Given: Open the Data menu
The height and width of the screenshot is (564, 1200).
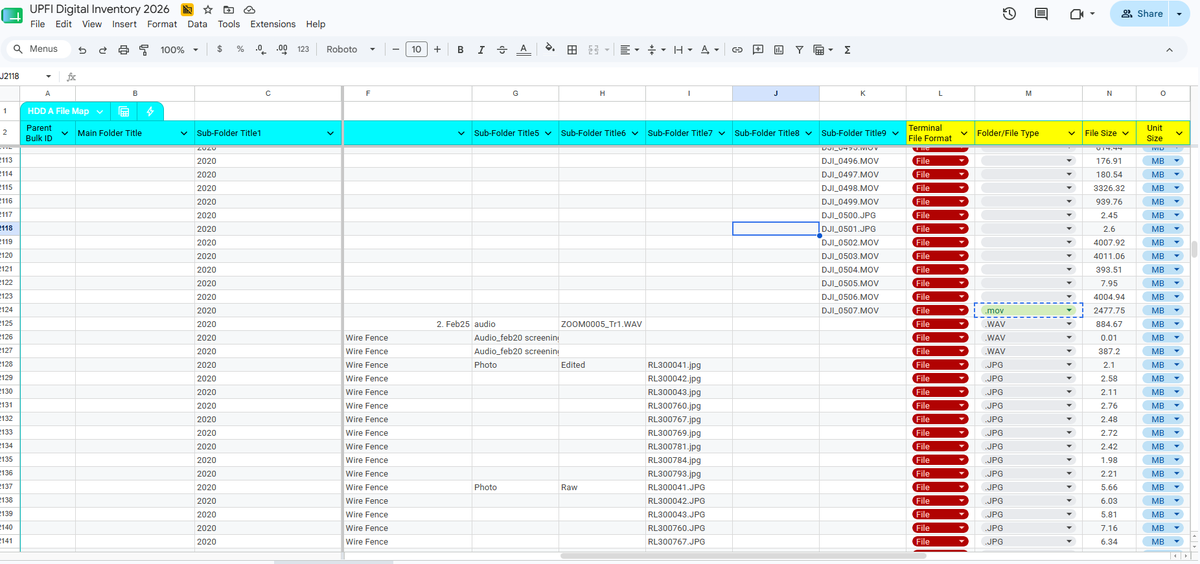Looking at the screenshot, I should 198,24.
